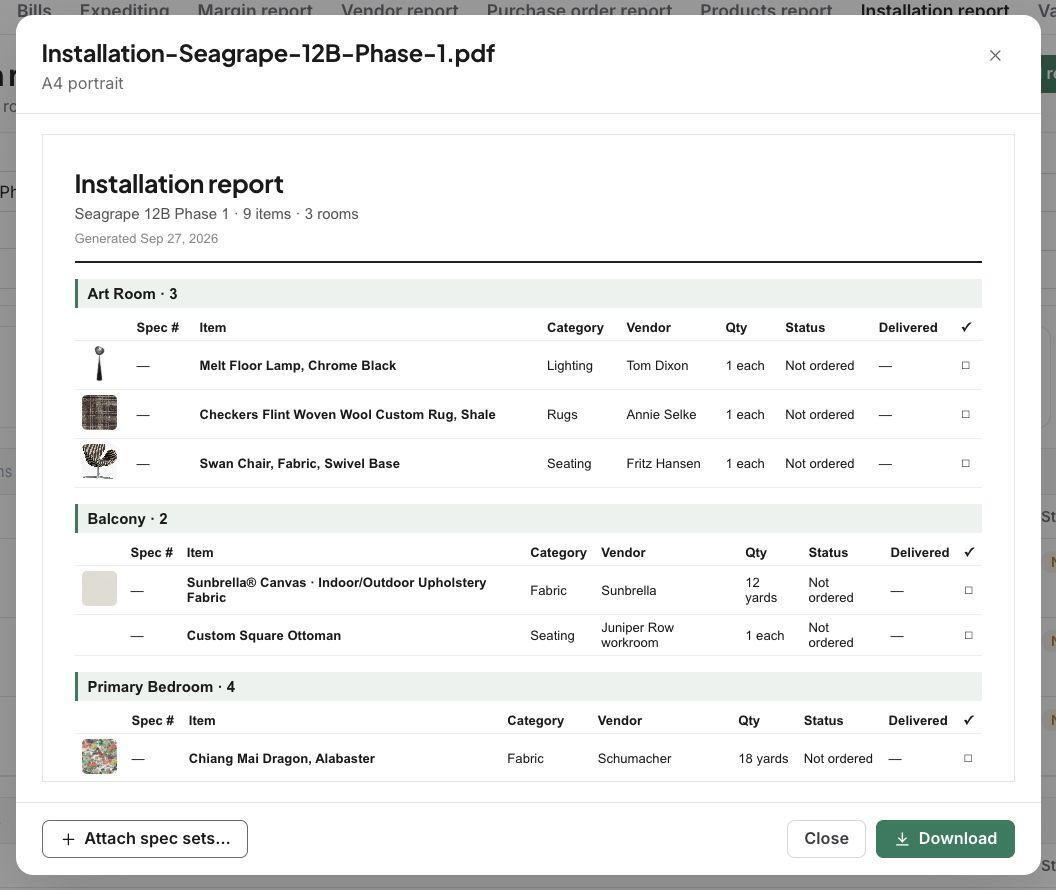Click Installation report heading in preview
Image resolution: width=1056 pixels, height=890 pixels.
[x=178, y=184]
